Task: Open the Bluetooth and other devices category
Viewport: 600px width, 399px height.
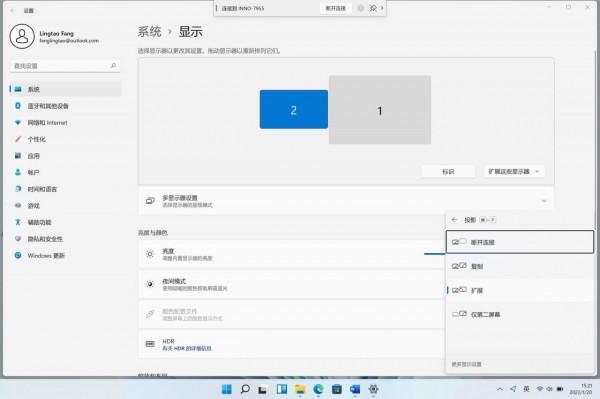Action: 65,106
